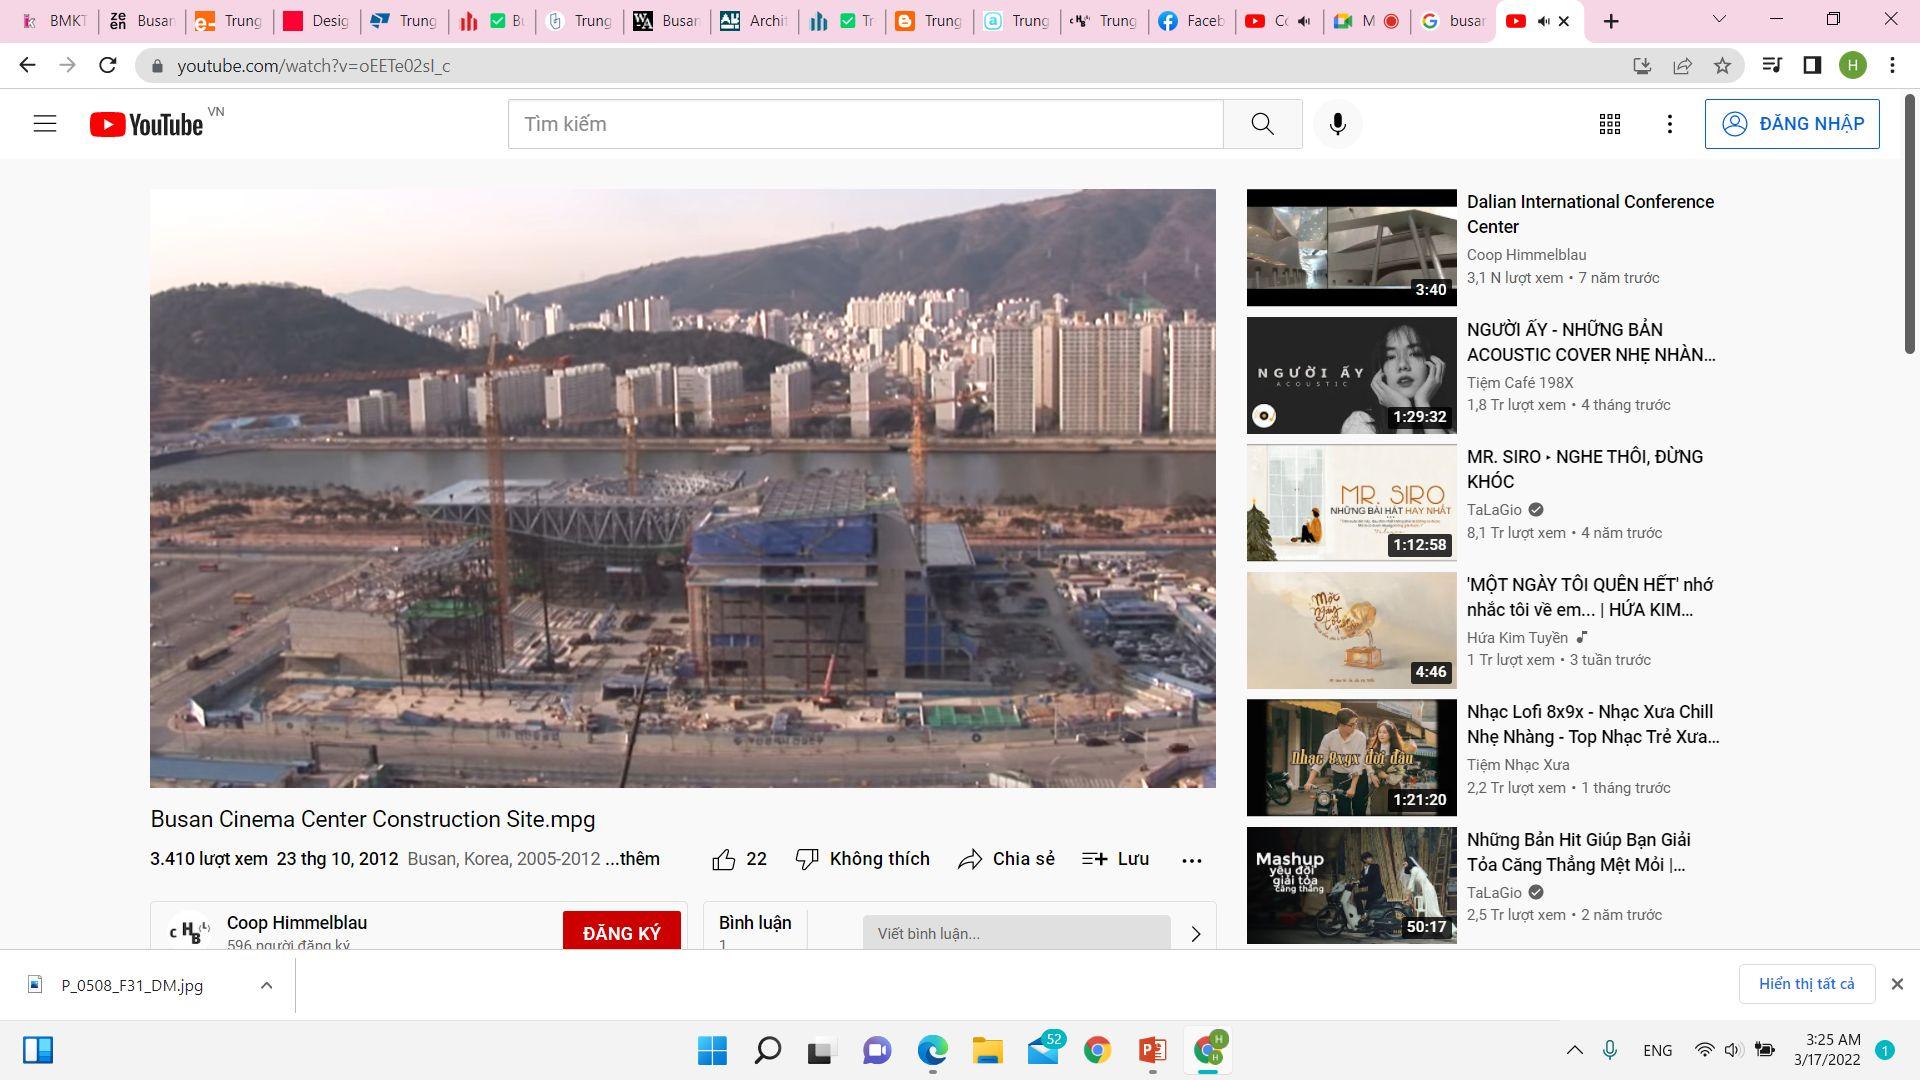Expand the comments section chevron

tap(1195, 934)
